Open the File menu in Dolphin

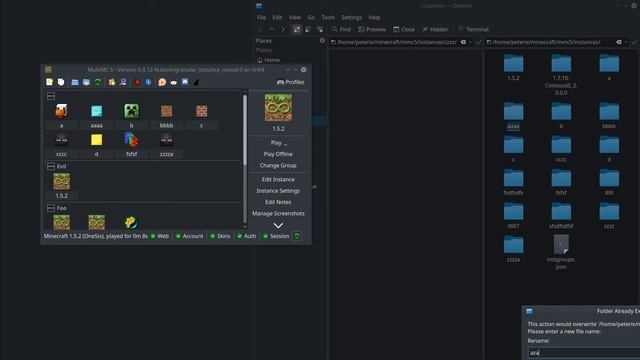click(x=261, y=18)
